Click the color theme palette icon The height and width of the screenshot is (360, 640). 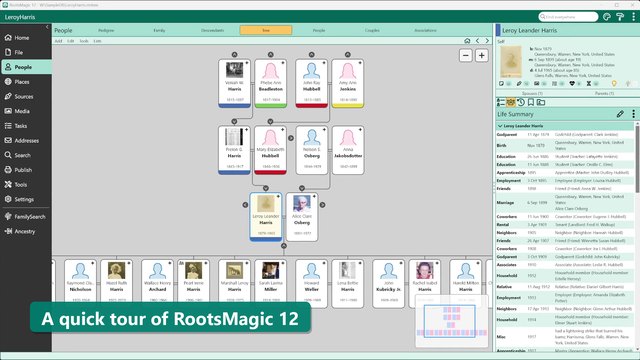point(607,17)
